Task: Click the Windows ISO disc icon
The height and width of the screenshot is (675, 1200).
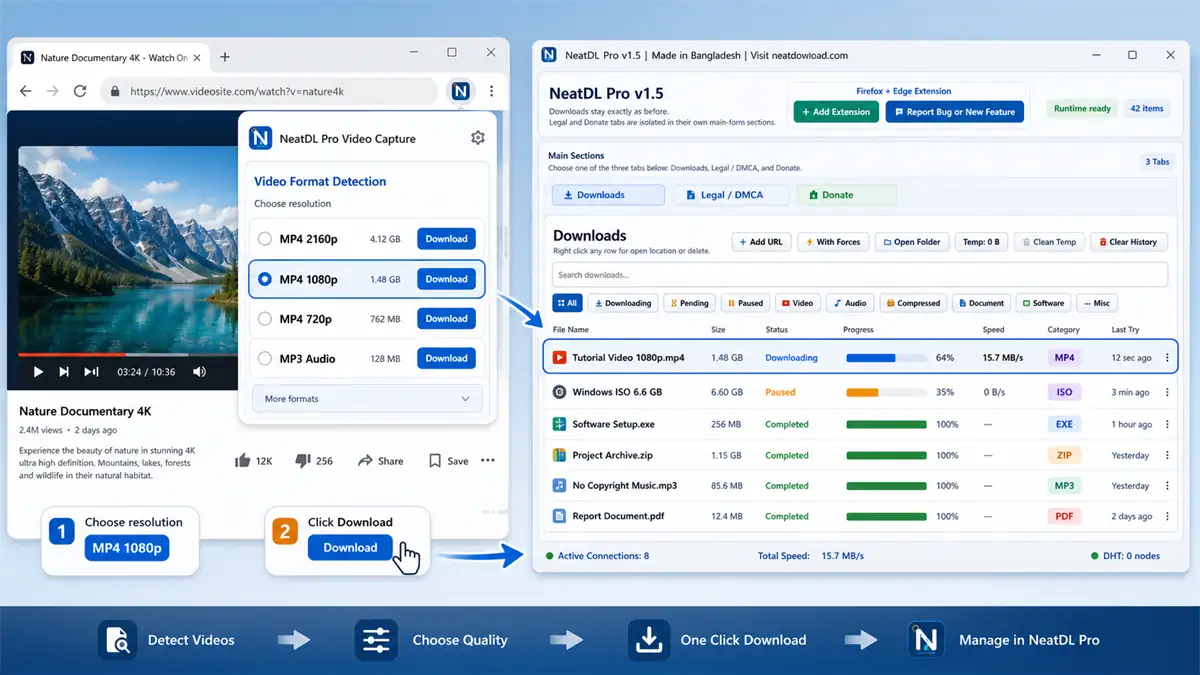Action: [x=560, y=392]
